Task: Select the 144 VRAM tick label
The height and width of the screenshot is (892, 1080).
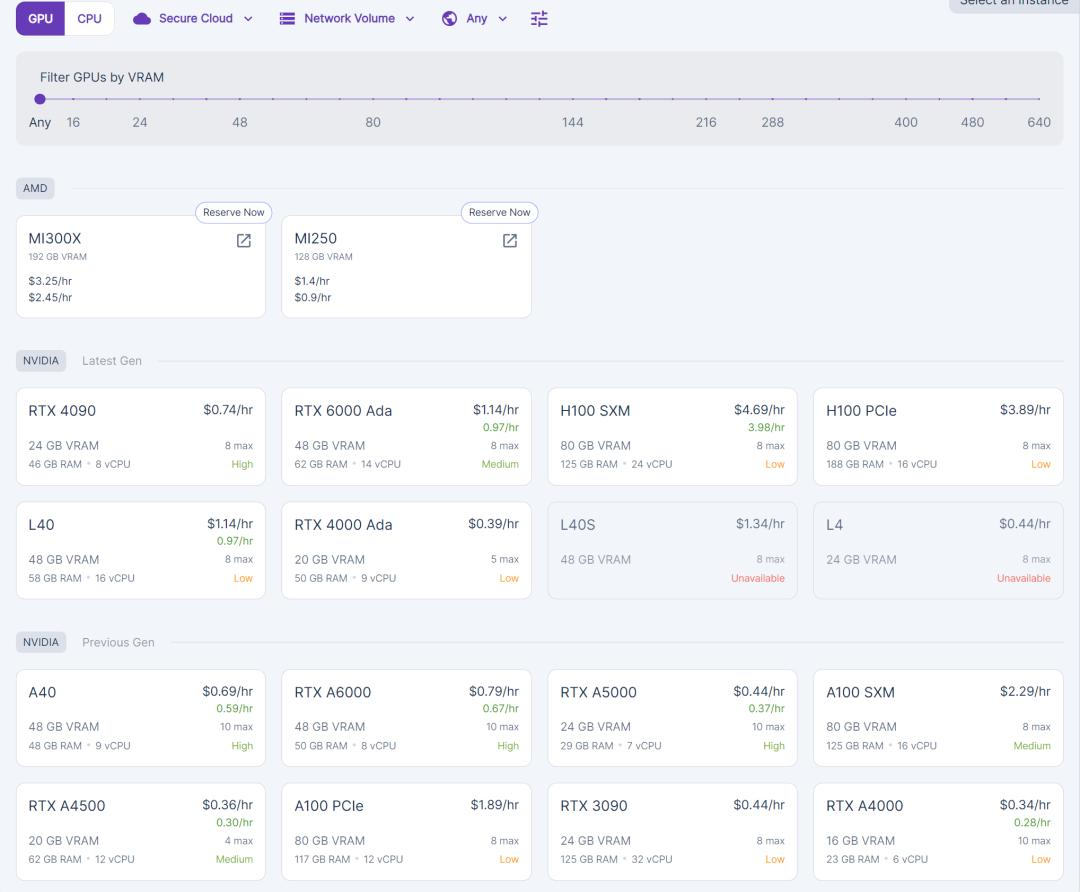Action: click(x=572, y=122)
